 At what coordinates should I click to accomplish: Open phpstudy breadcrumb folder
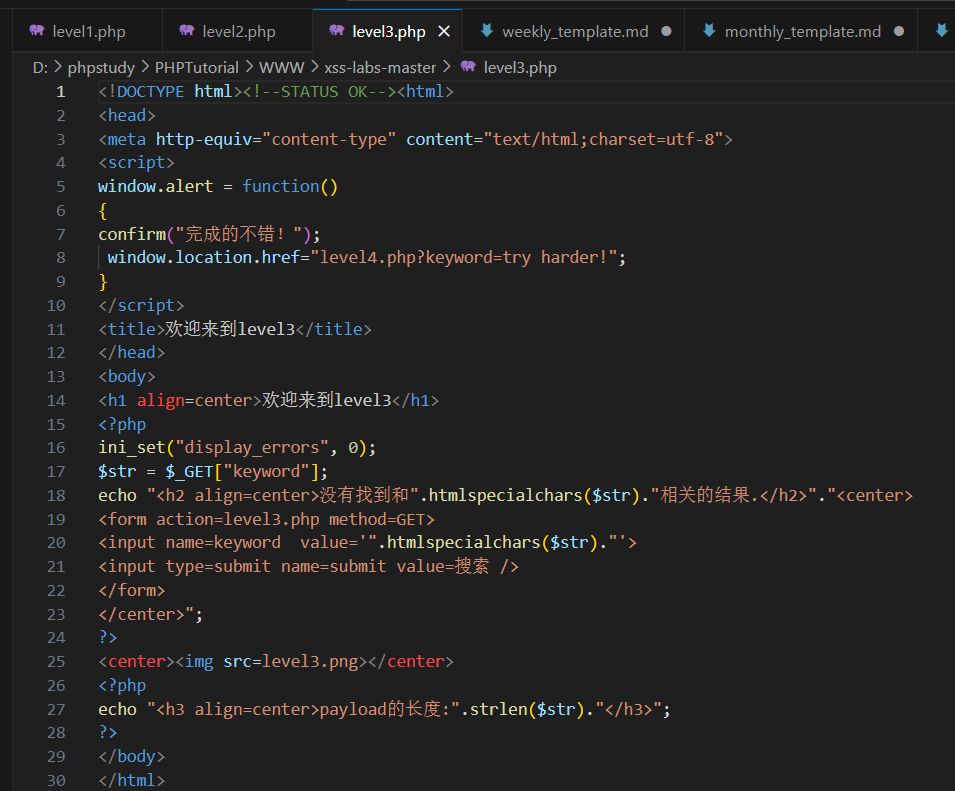pyautogui.click(x=101, y=68)
